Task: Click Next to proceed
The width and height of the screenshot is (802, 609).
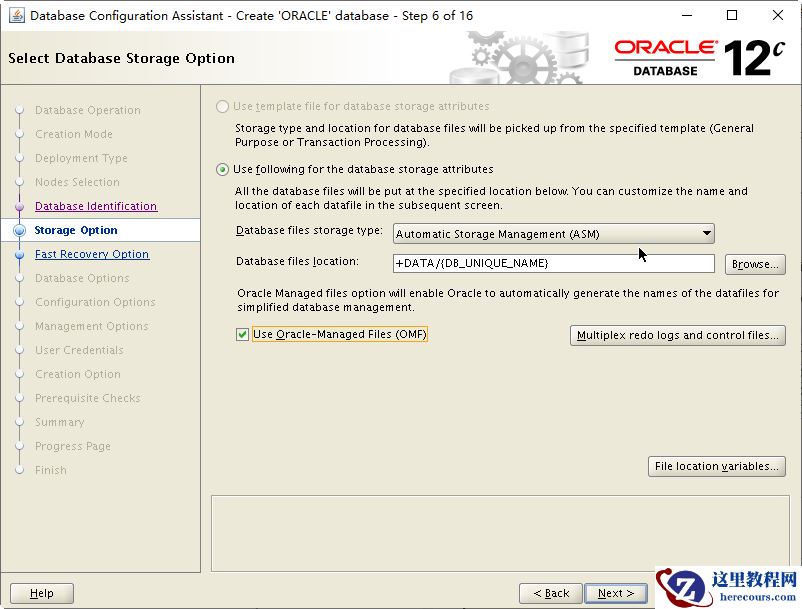Action: [x=616, y=593]
